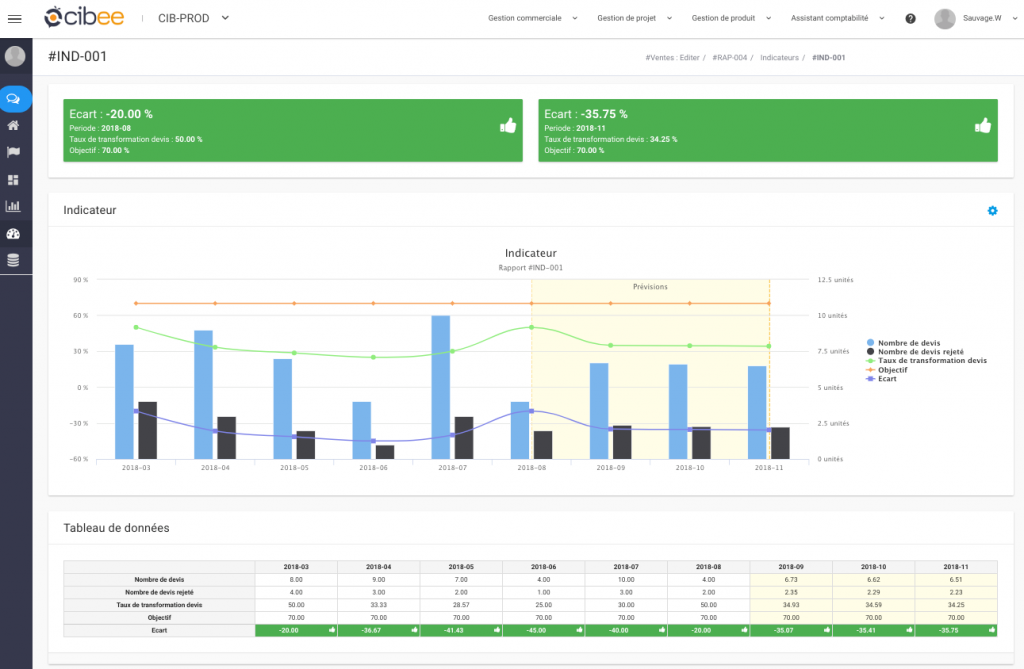The width and height of the screenshot is (1024, 669).
Task: Click the thumbs-up in the -20.00 Ecart cell for 2018-03
Action: (x=332, y=630)
